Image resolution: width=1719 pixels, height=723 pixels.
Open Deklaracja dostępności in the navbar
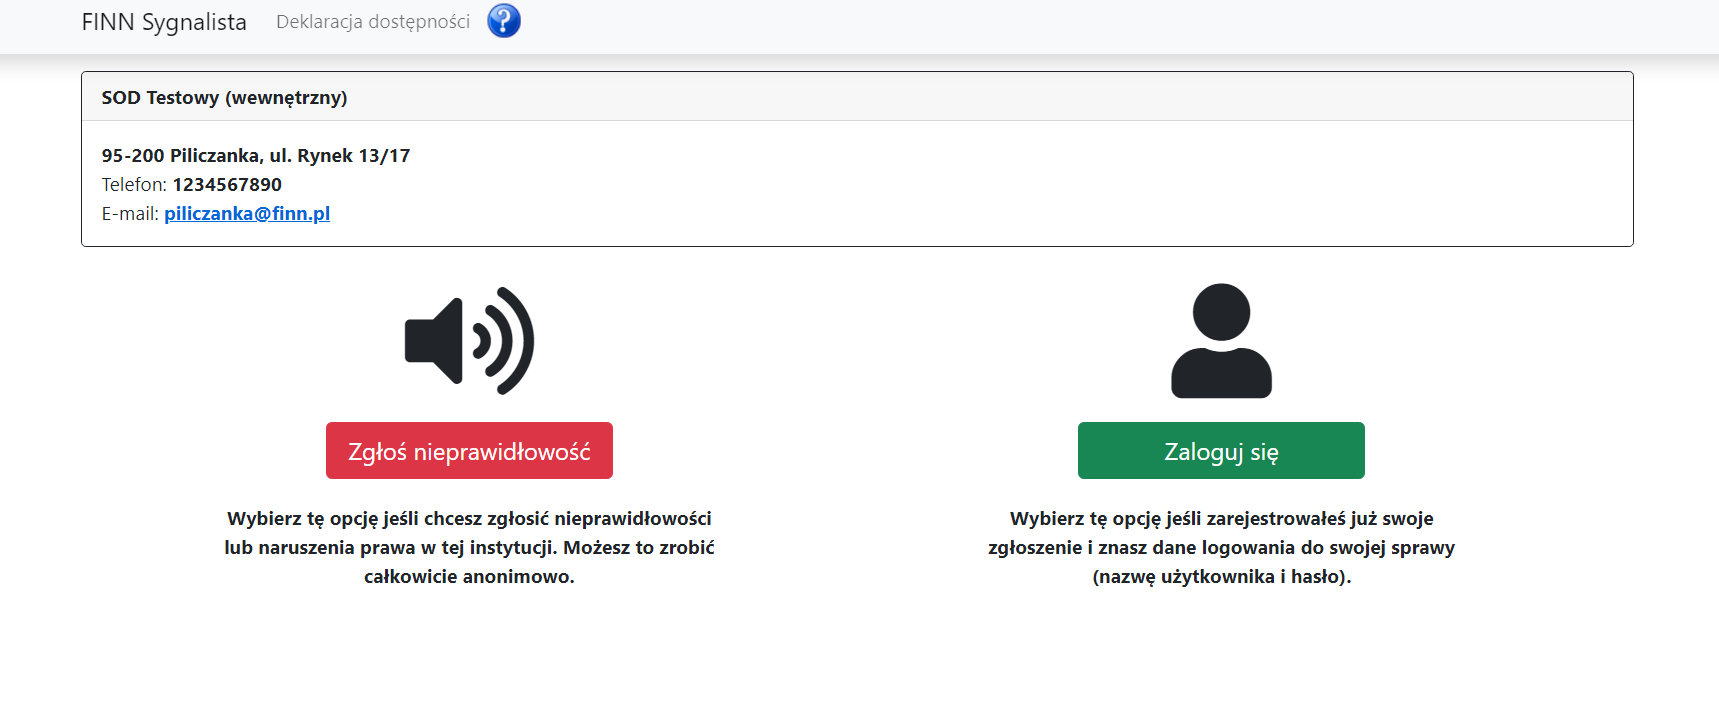click(x=373, y=22)
